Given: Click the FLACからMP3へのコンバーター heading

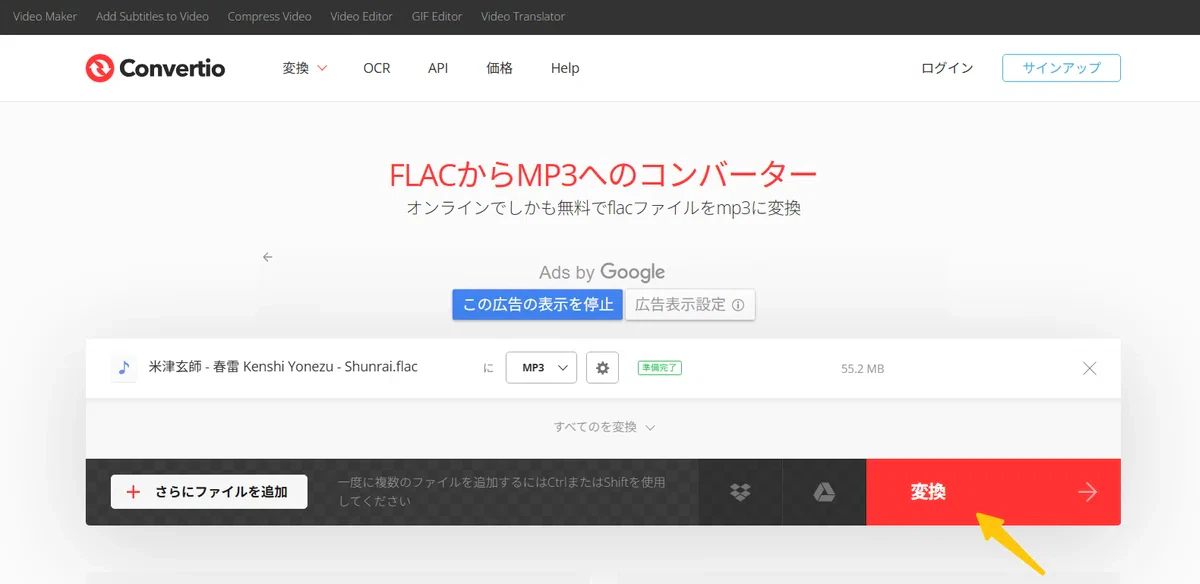Looking at the screenshot, I should (603, 175).
